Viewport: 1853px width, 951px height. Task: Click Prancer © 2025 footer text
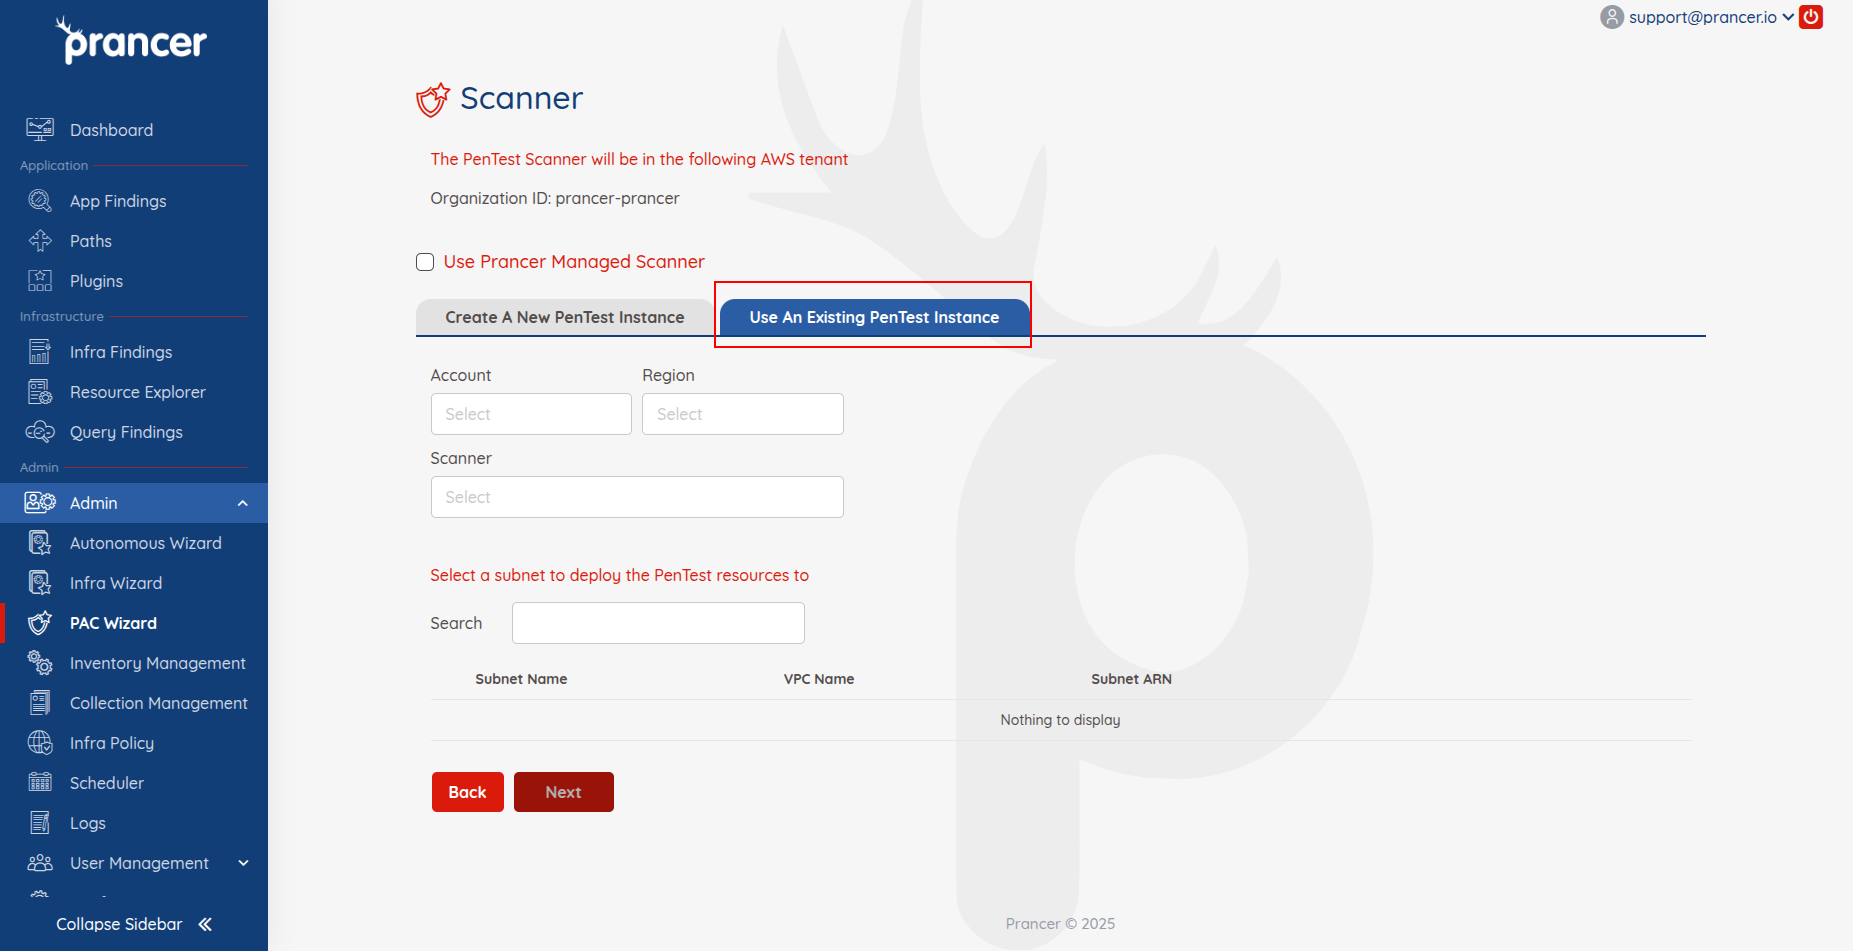pyautogui.click(x=1060, y=924)
